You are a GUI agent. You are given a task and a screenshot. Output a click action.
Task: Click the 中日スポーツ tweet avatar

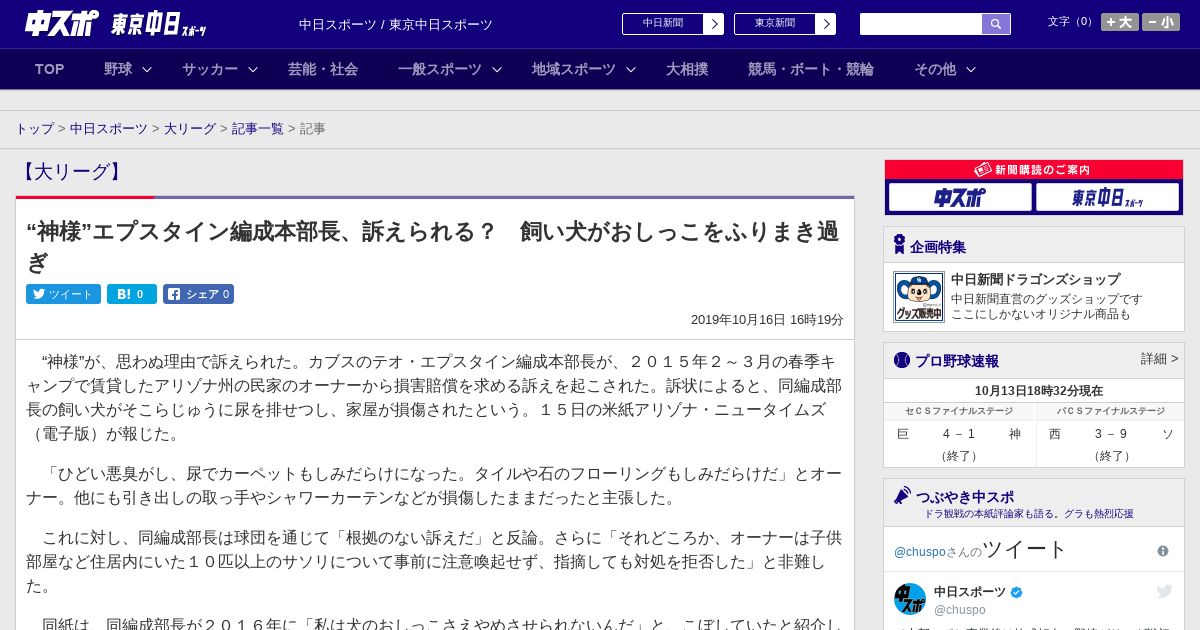[x=910, y=599]
